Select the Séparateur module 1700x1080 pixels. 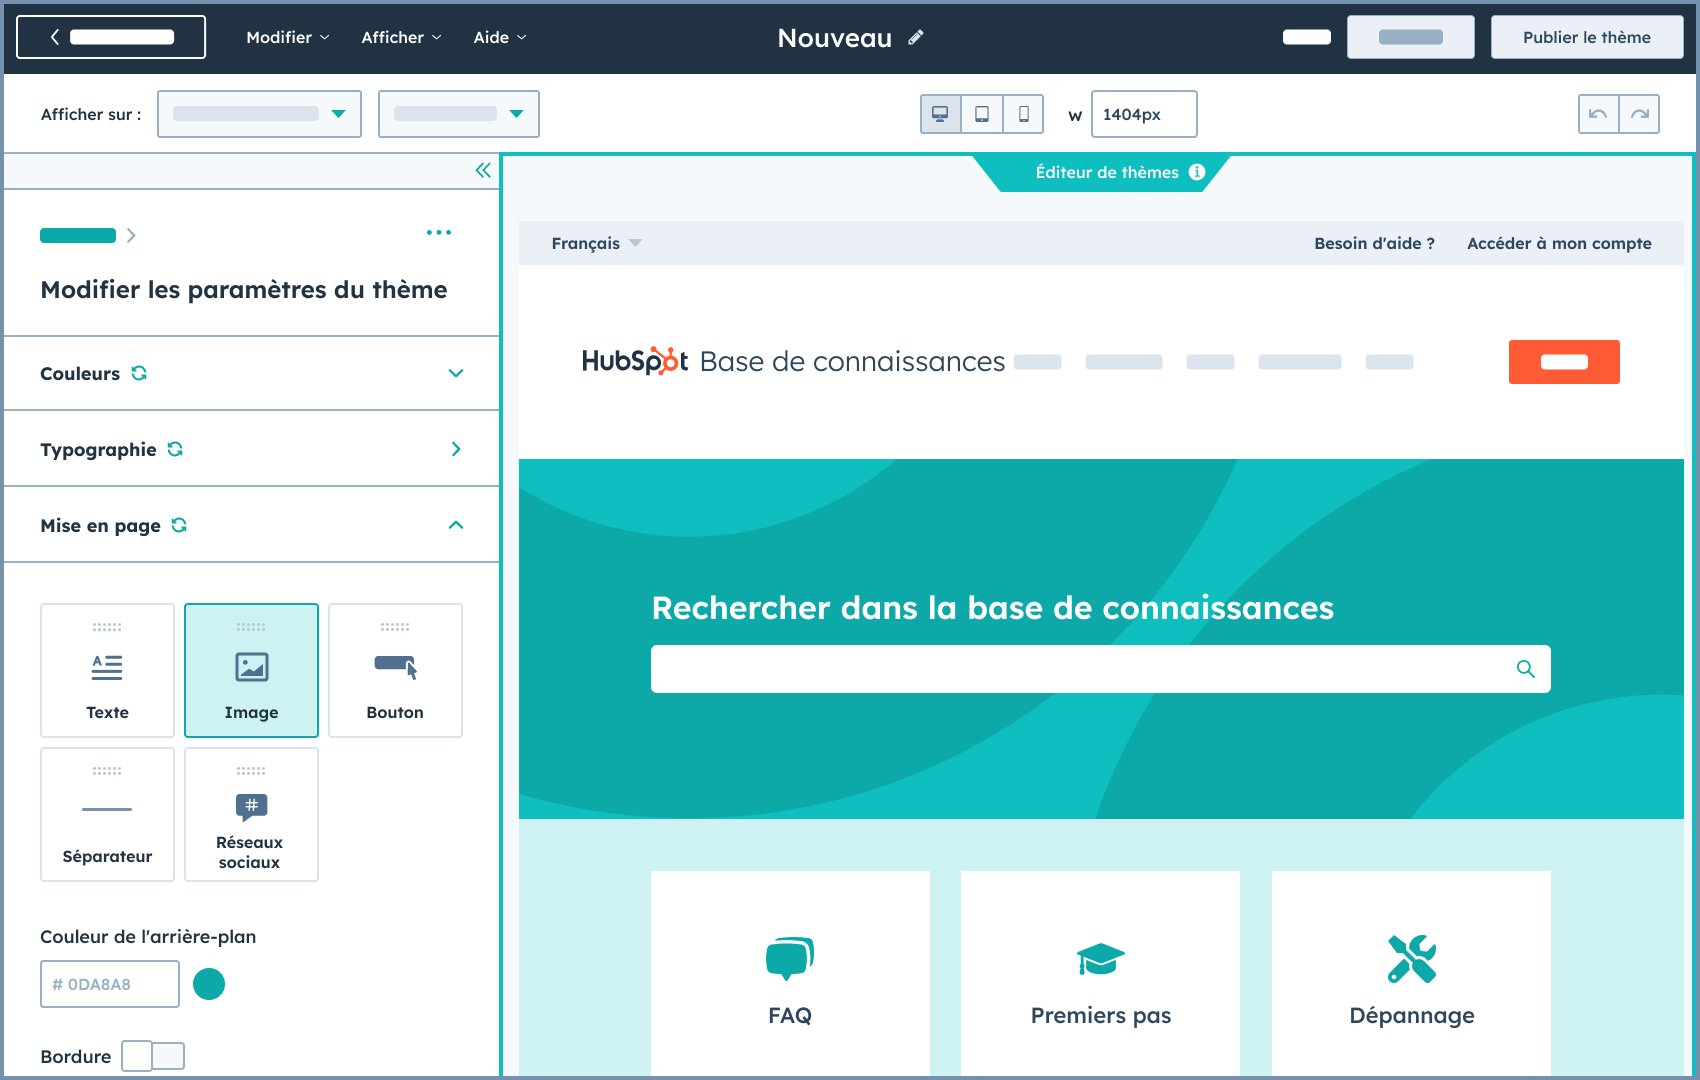pos(107,814)
